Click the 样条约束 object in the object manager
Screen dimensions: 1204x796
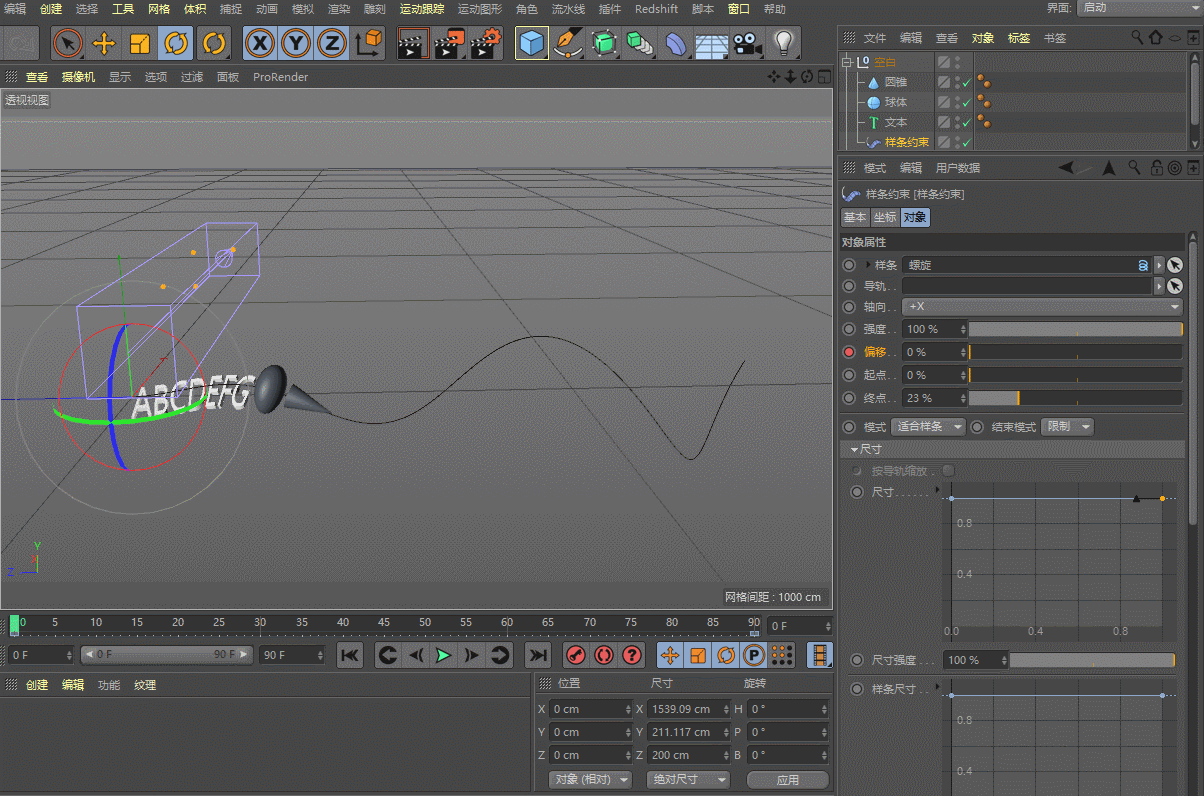click(x=905, y=142)
